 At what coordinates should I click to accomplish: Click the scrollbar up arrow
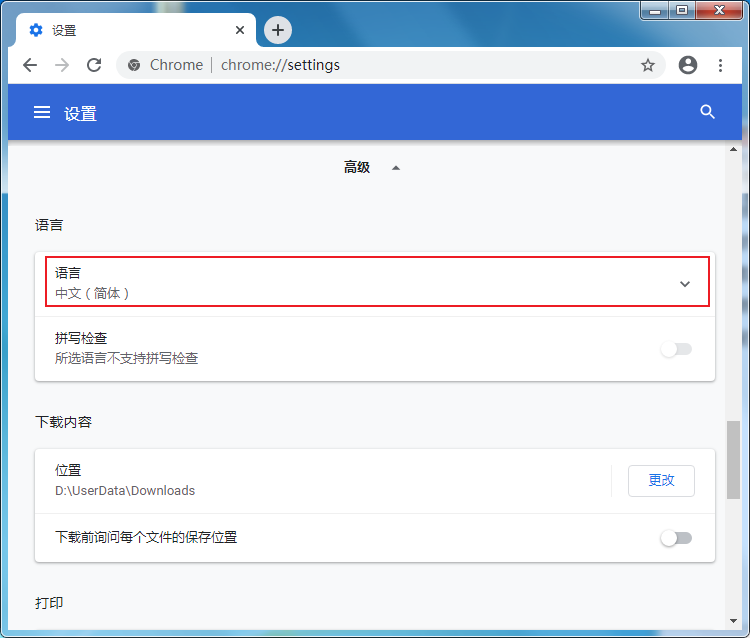click(733, 149)
